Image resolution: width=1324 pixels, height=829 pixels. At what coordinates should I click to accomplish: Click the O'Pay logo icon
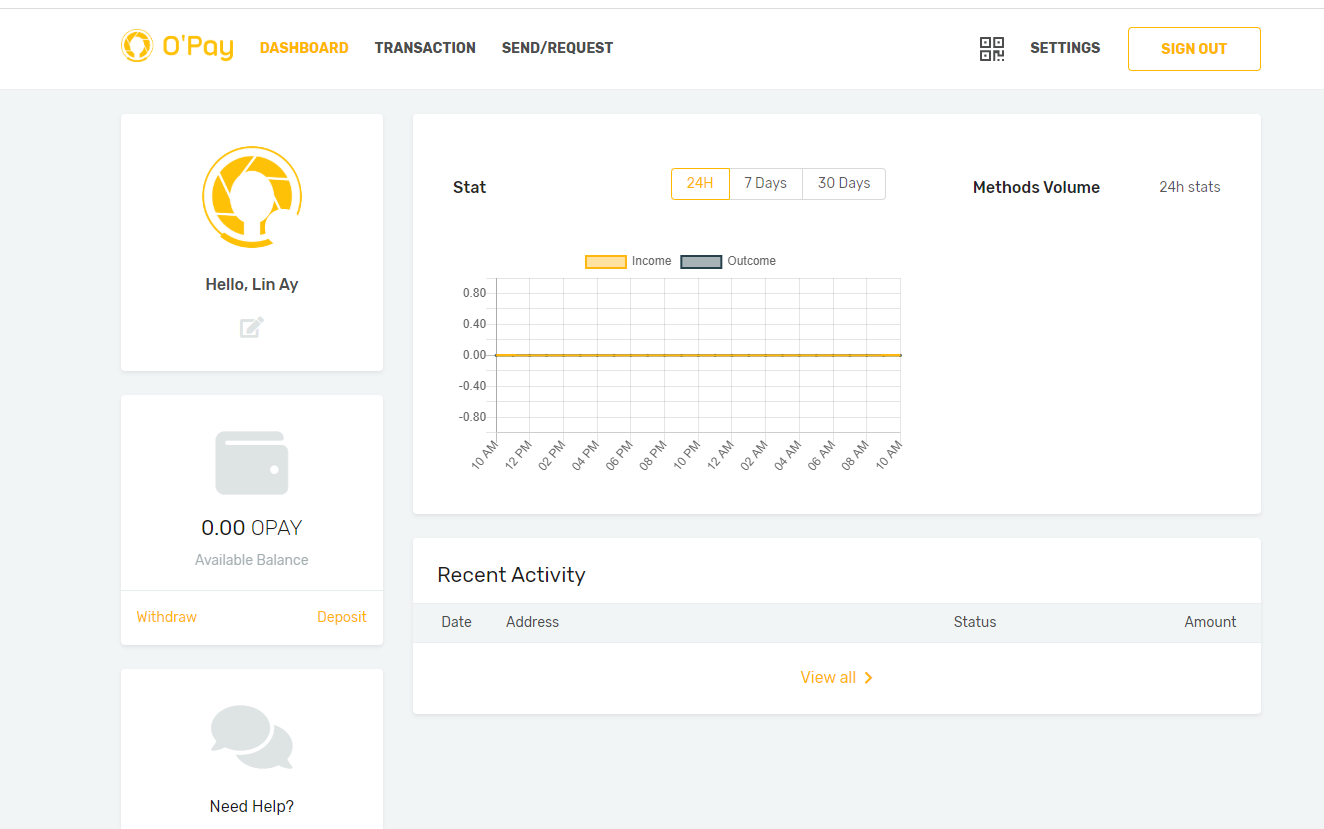(137, 46)
